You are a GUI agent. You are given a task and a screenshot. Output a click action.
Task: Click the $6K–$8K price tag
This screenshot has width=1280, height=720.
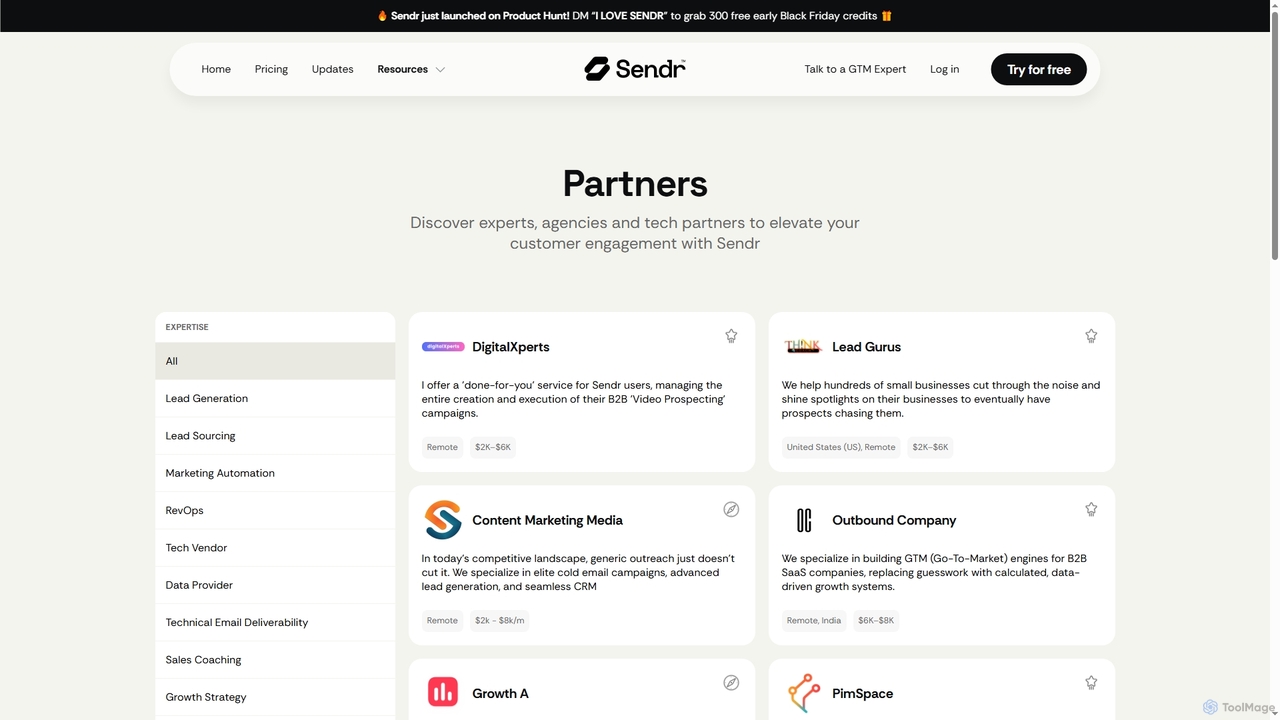pyautogui.click(x=876, y=620)
